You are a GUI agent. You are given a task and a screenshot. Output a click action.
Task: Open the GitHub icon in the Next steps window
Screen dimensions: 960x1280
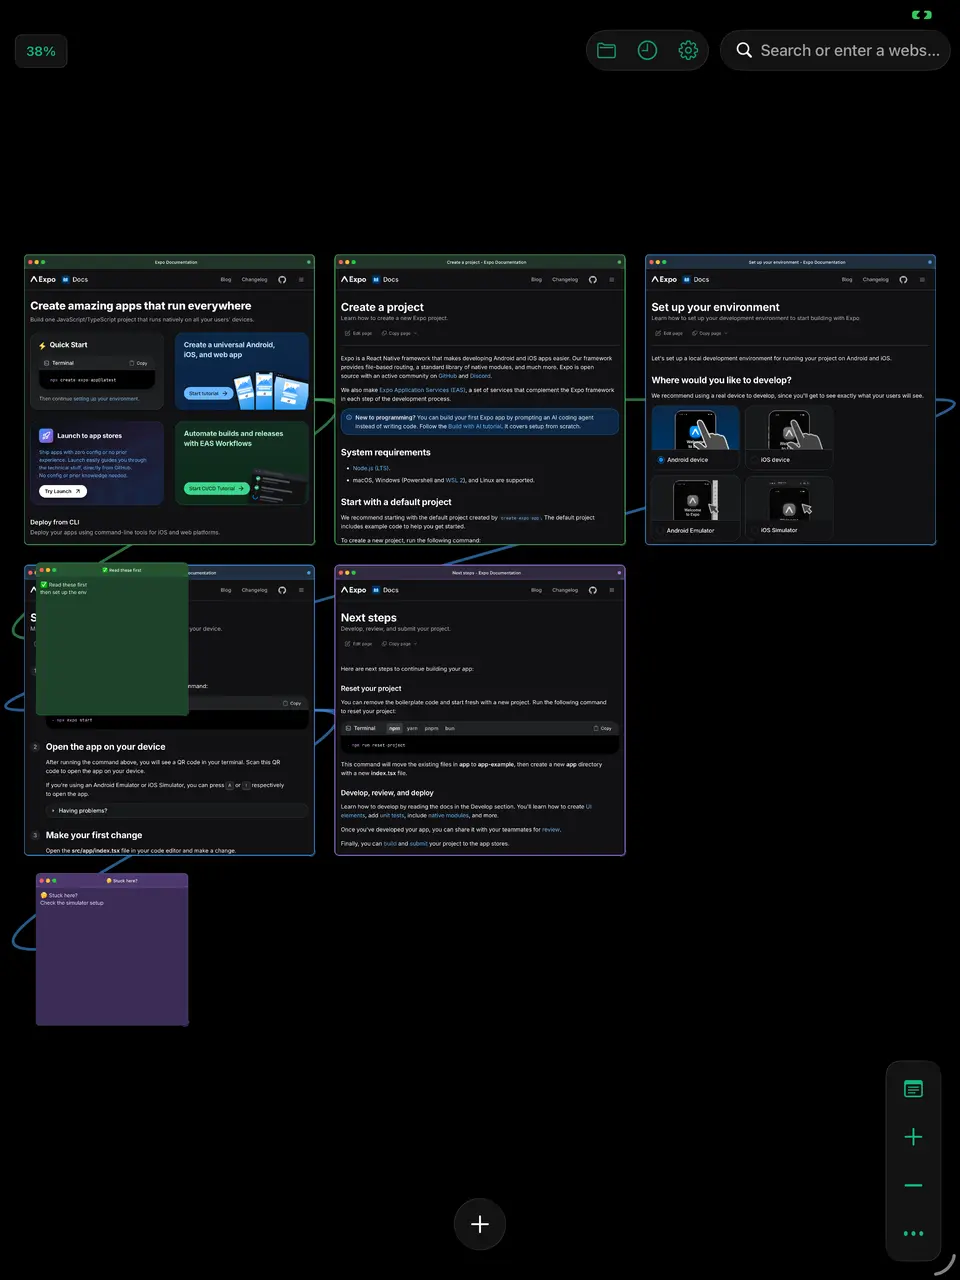pos(593,590)
